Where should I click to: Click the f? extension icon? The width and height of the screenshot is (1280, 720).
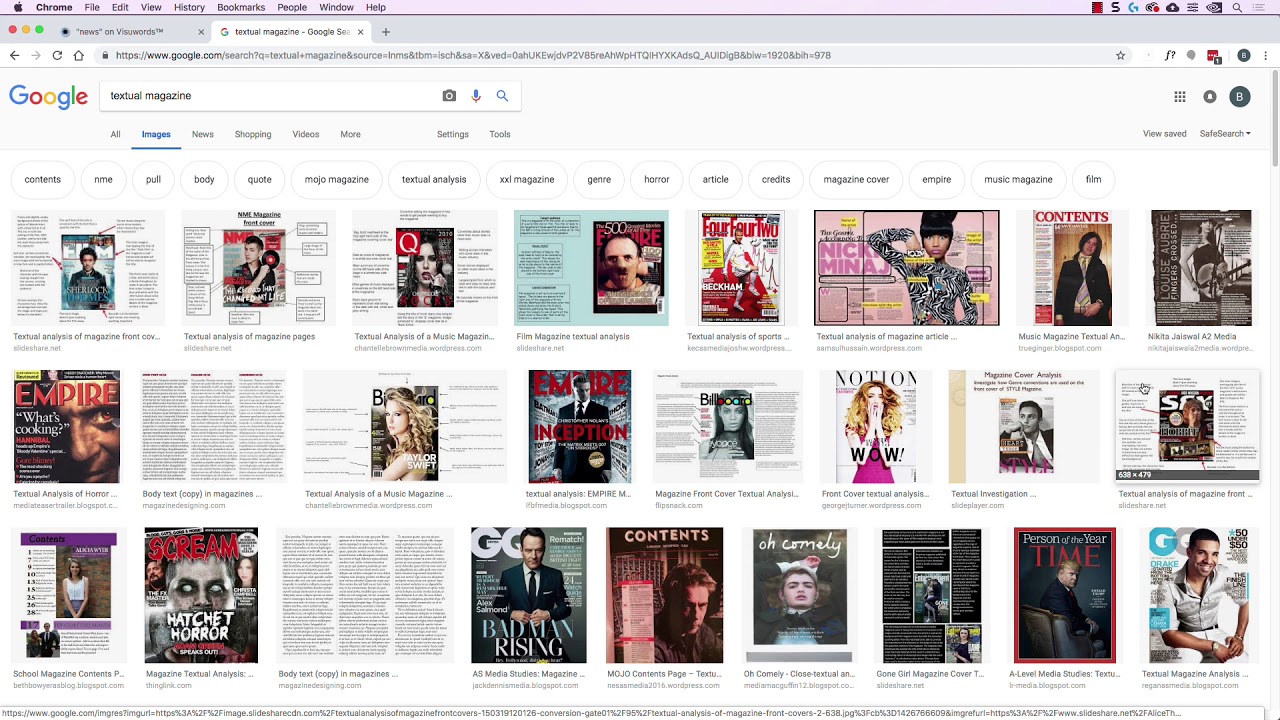(x=1170, y=56)
